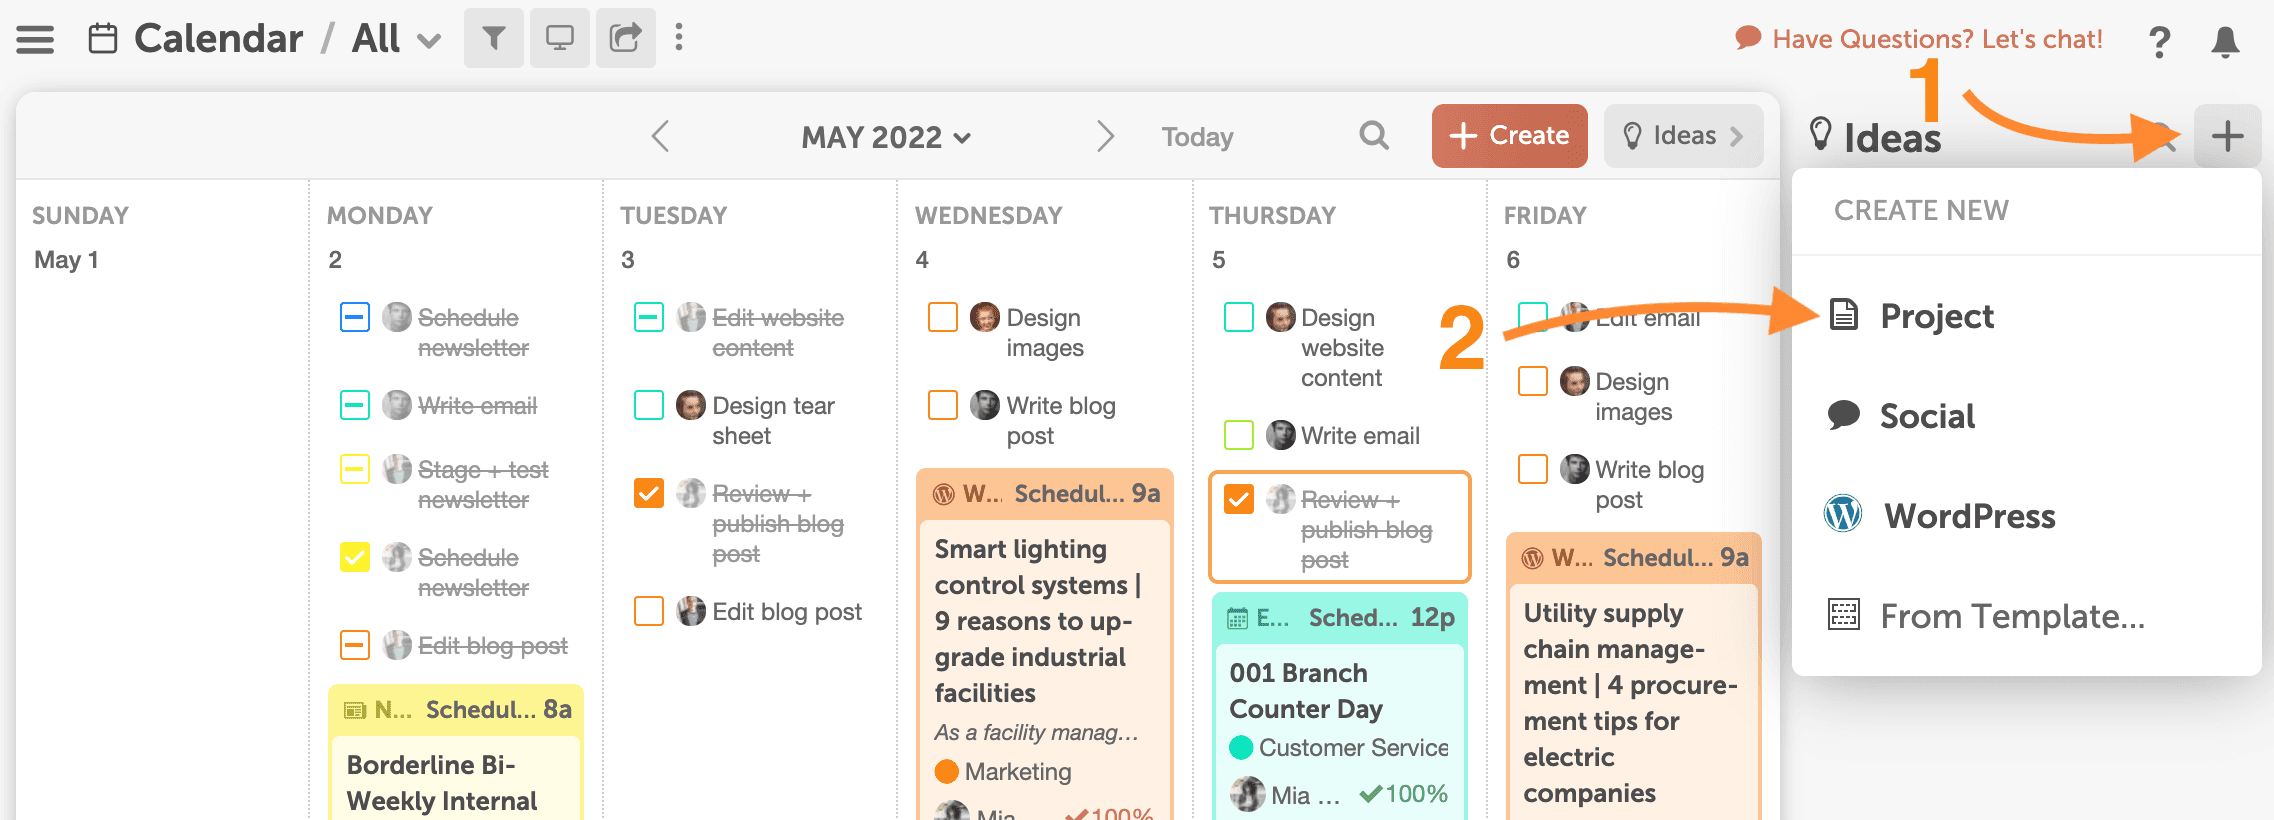Open the help question mark icon
Screen dimensions: 2274x820
pyautogui.click(x=2159, y=41)
